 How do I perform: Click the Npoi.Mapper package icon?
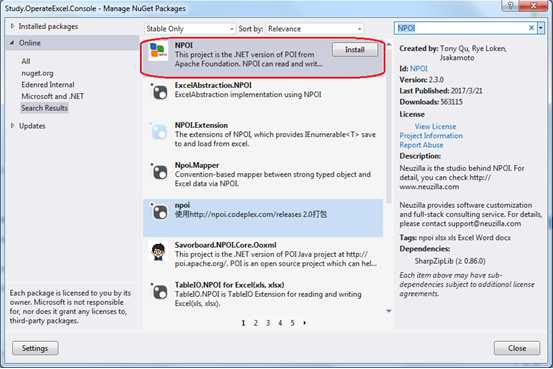pos(159,172)
